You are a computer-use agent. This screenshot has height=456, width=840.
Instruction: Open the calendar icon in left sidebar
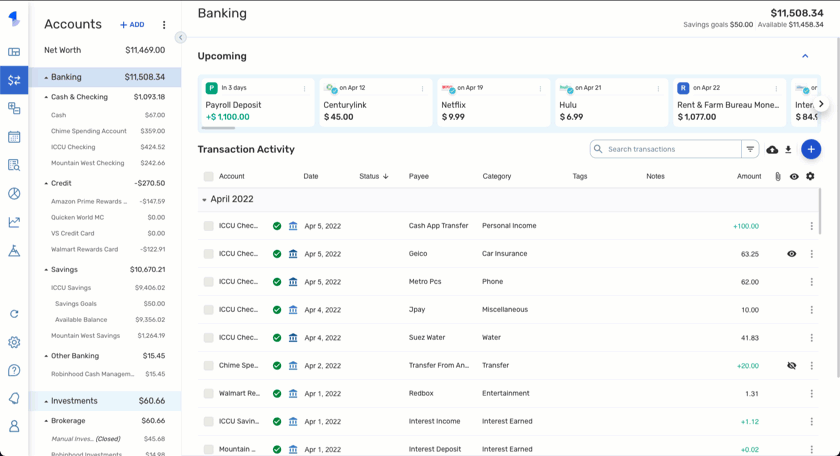point(14,137)
